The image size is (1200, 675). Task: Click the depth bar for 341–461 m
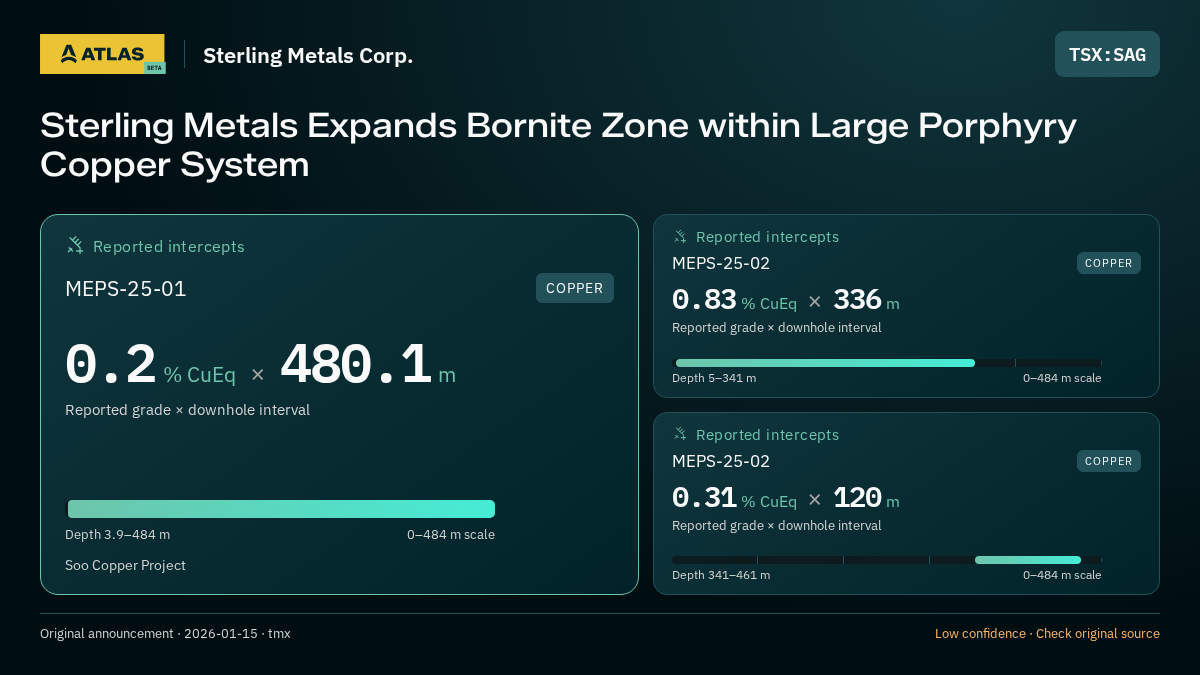[x=887, y=560]
